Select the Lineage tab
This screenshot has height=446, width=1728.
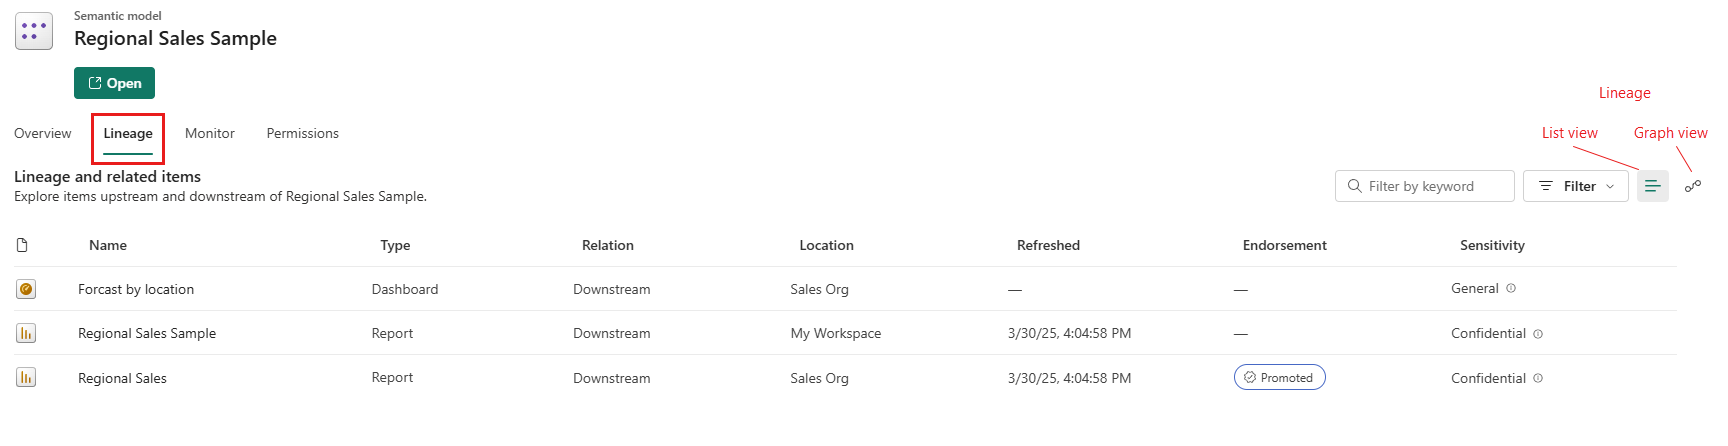click(x=128, y=133)
